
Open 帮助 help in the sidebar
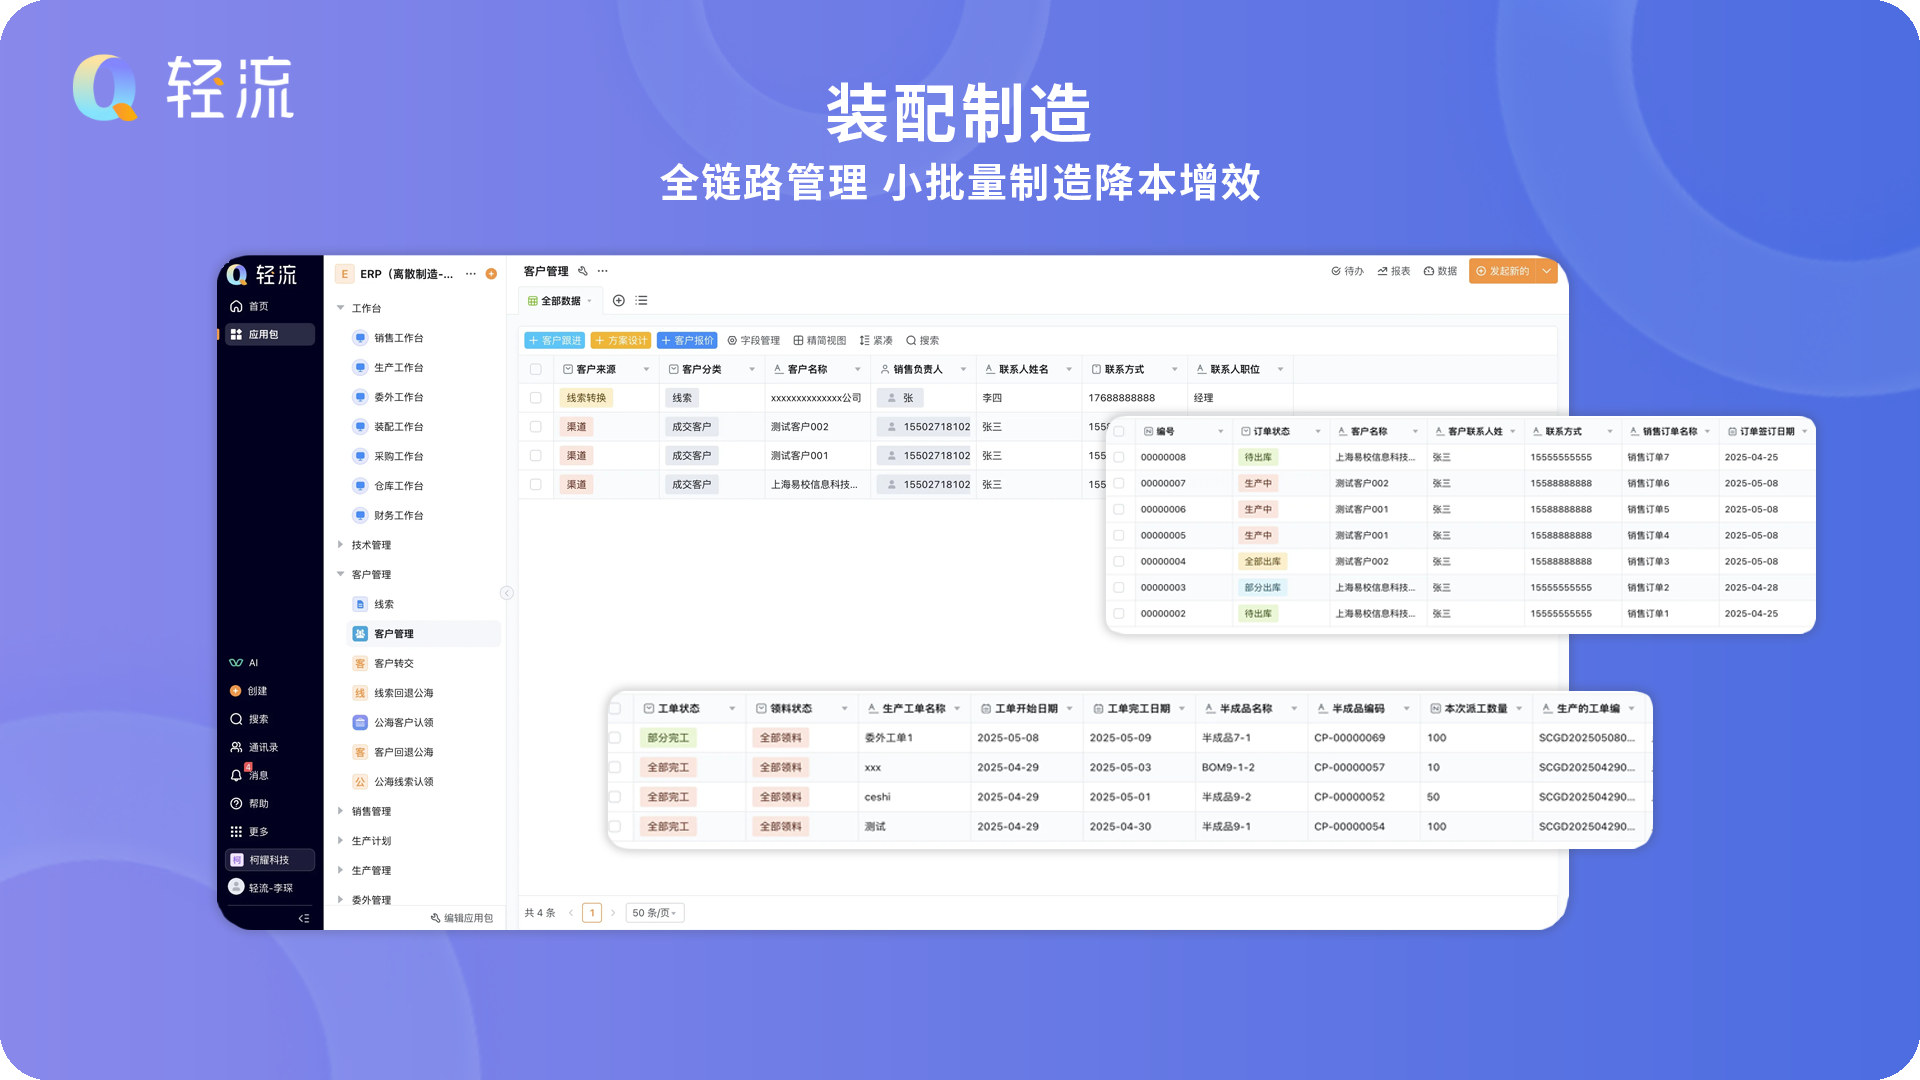[x=249, y=803]
